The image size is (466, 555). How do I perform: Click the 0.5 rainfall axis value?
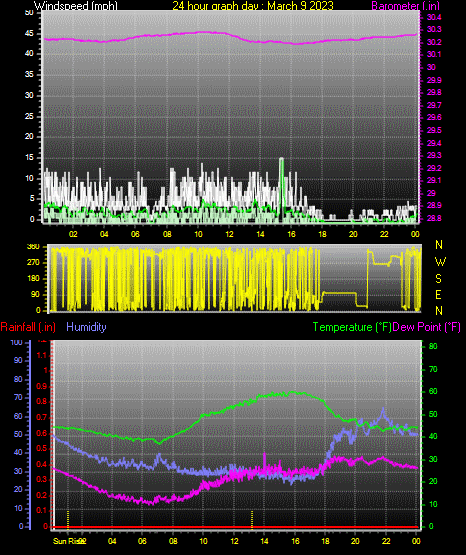(x=42, y=448)
